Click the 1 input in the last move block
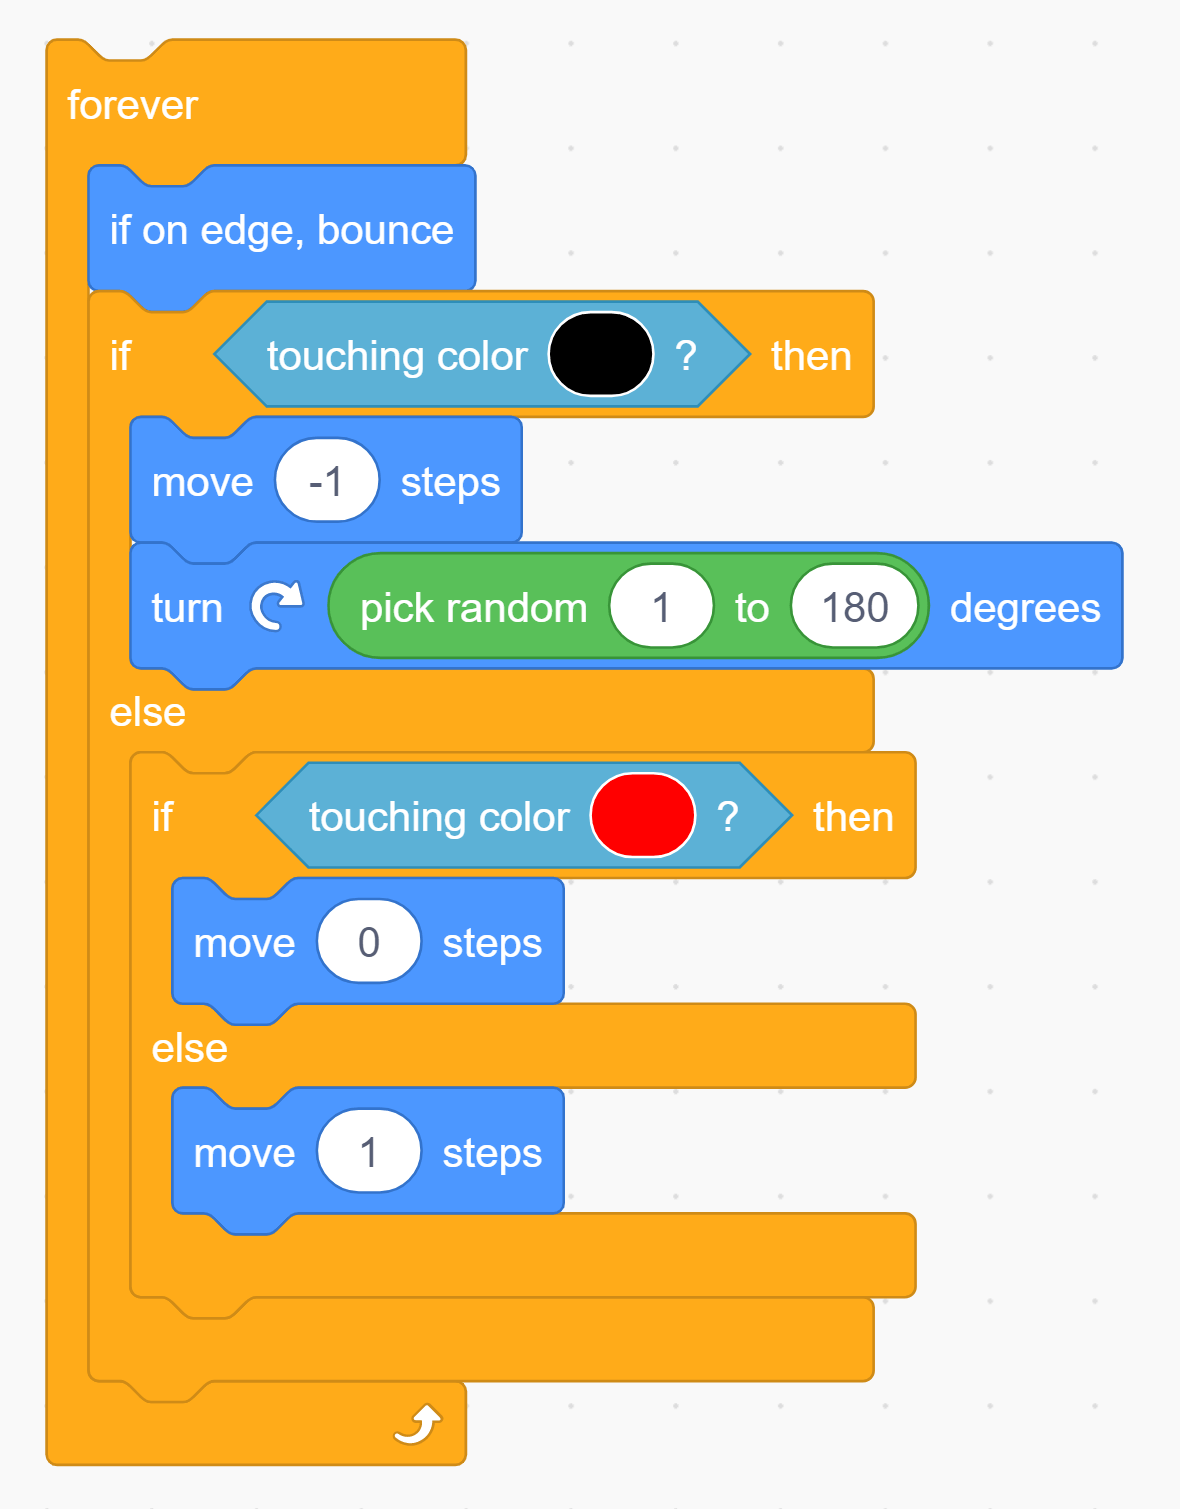Viewport: 1180px width, 1509px height. (x=369, y=1152)
